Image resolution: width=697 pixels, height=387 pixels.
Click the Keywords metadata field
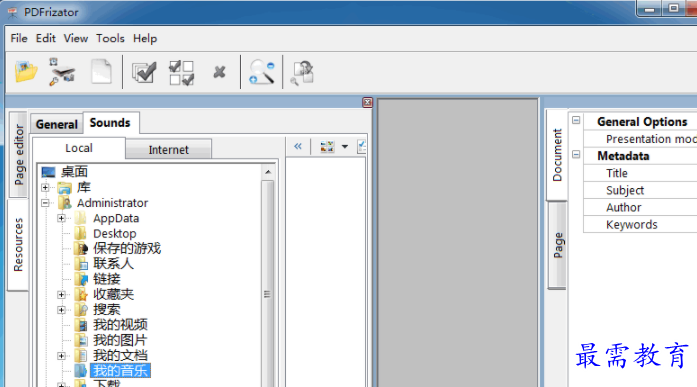pos(640,224)
